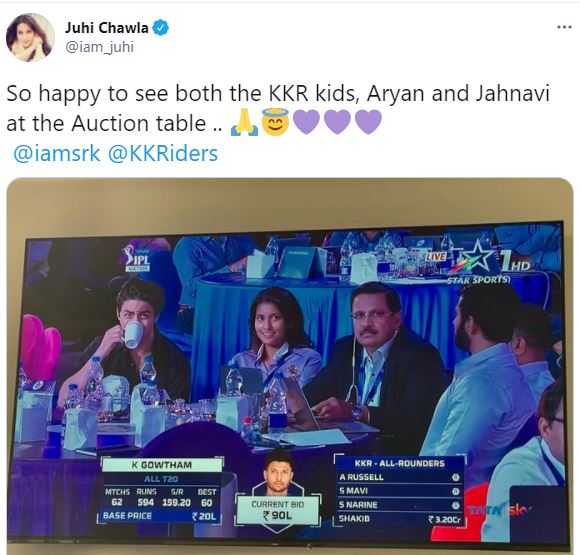Click the @iam_juhi handle
The width and height of the screenshot is (580, 555).
99,47
